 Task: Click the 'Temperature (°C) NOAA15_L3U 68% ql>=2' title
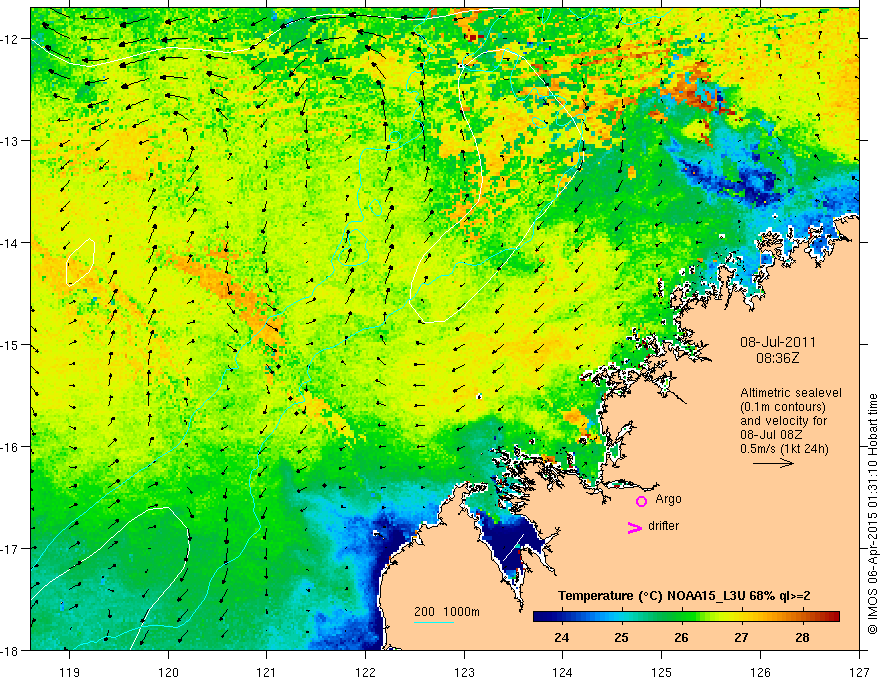point(684,595)
